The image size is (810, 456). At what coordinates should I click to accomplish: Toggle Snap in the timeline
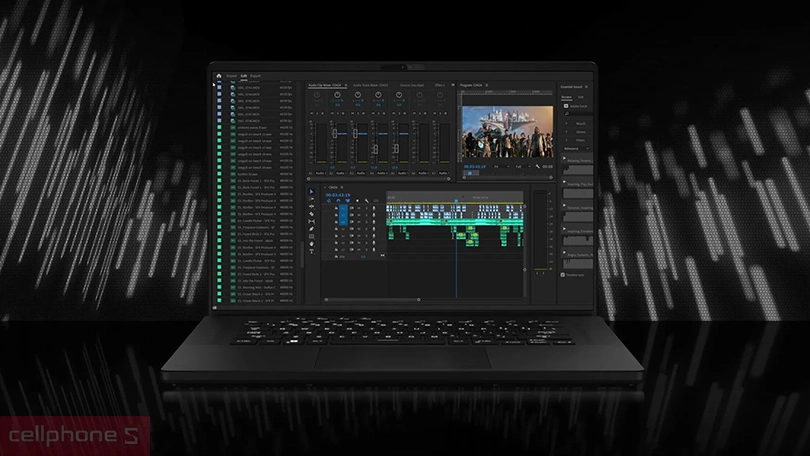(x=338, y=201)
